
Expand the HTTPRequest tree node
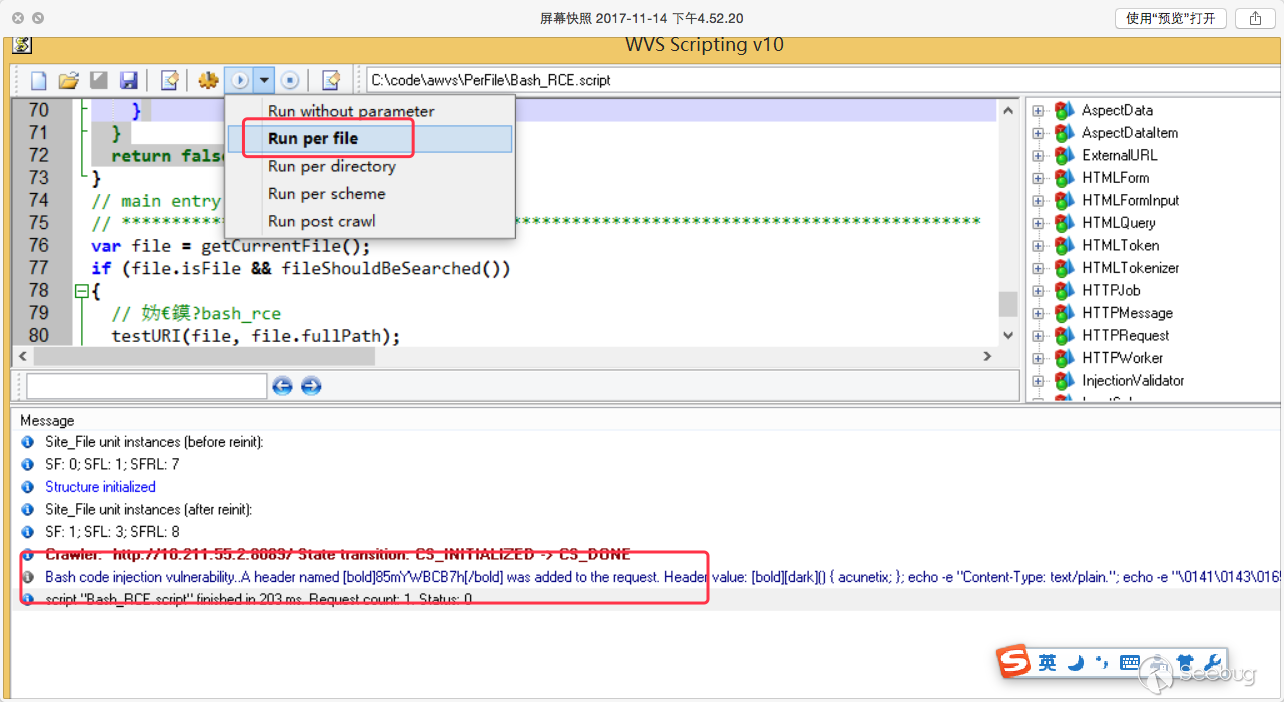(x=1038, y=336)
